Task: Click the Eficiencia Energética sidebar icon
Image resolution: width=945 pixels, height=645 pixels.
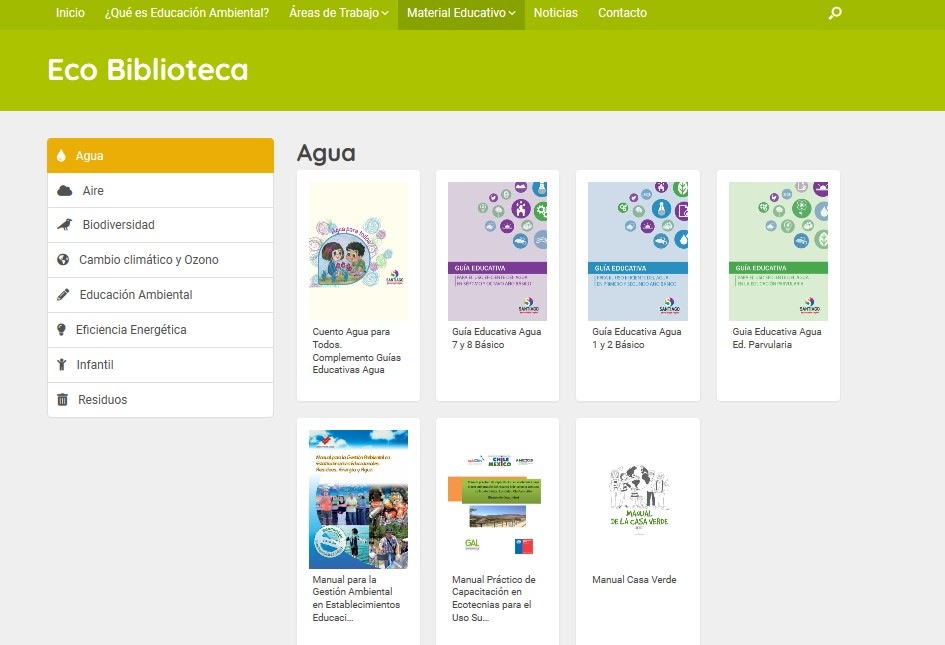Action: [x=62, y=329]
